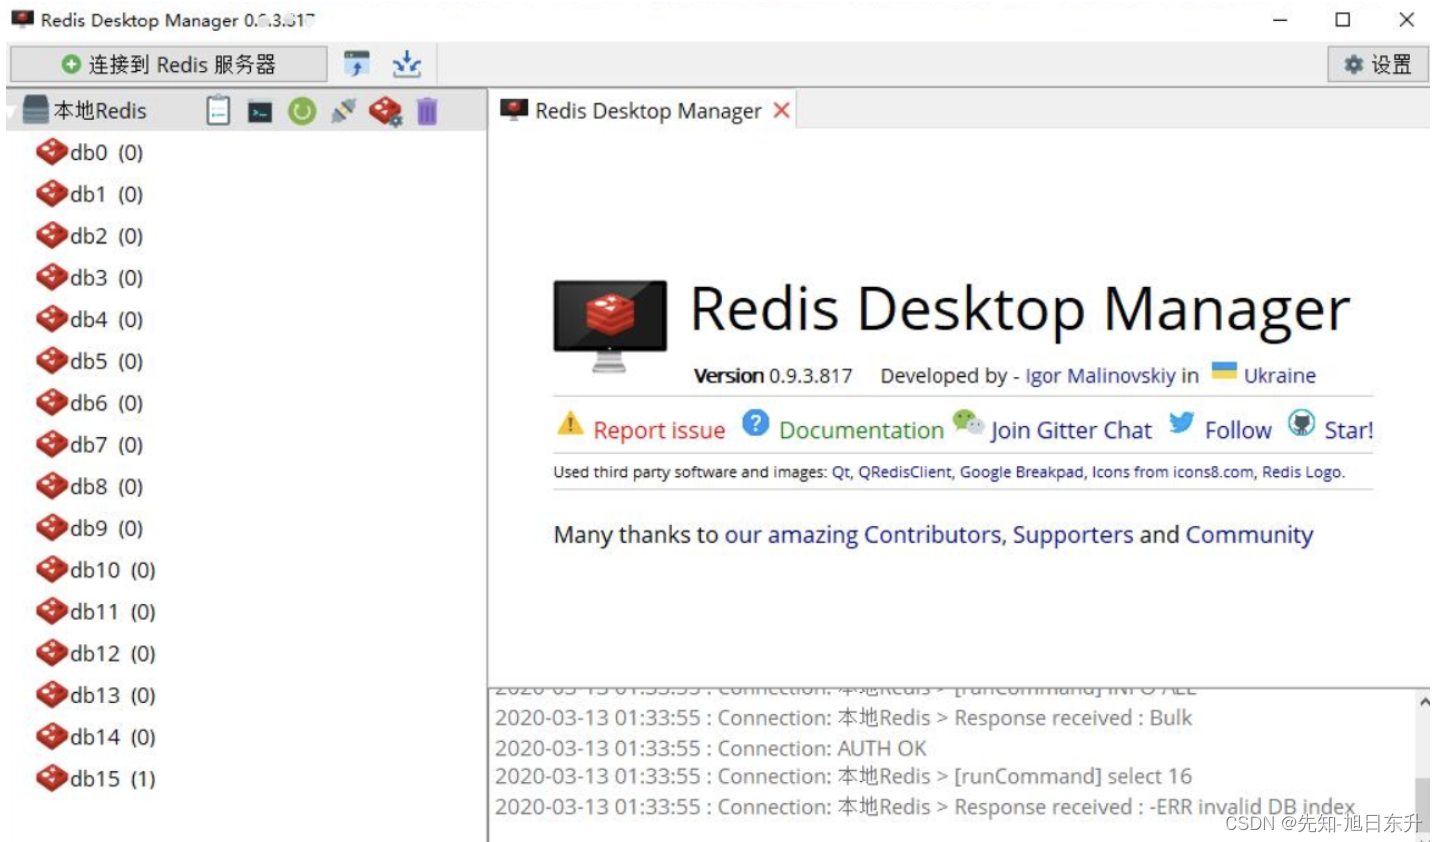Open the Qt third-party link
The width and height of the screenshot is (1438, 842).
(841, 473)
